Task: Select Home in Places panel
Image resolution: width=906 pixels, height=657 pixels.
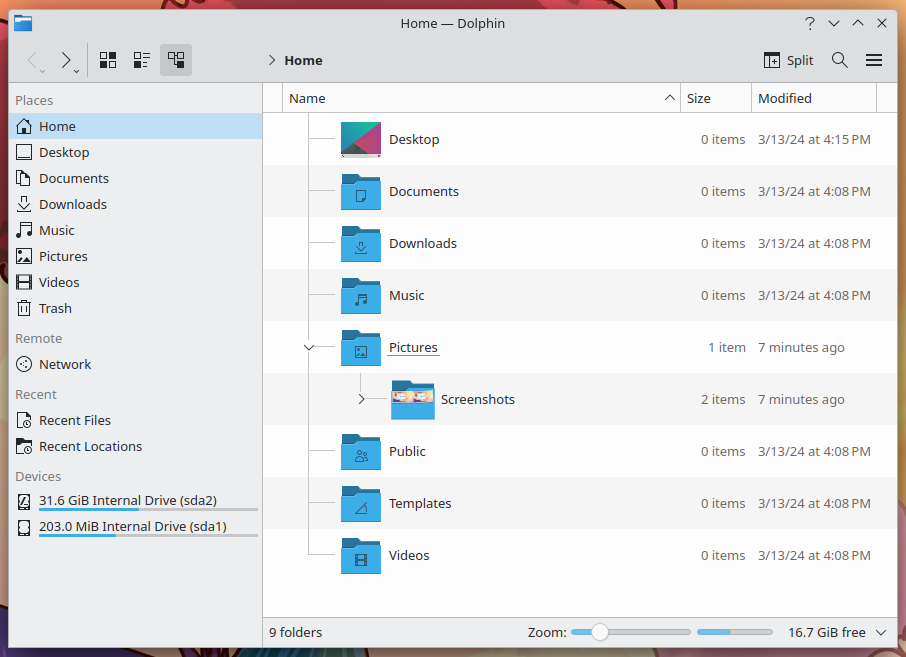Action: (x=136, y=127)
